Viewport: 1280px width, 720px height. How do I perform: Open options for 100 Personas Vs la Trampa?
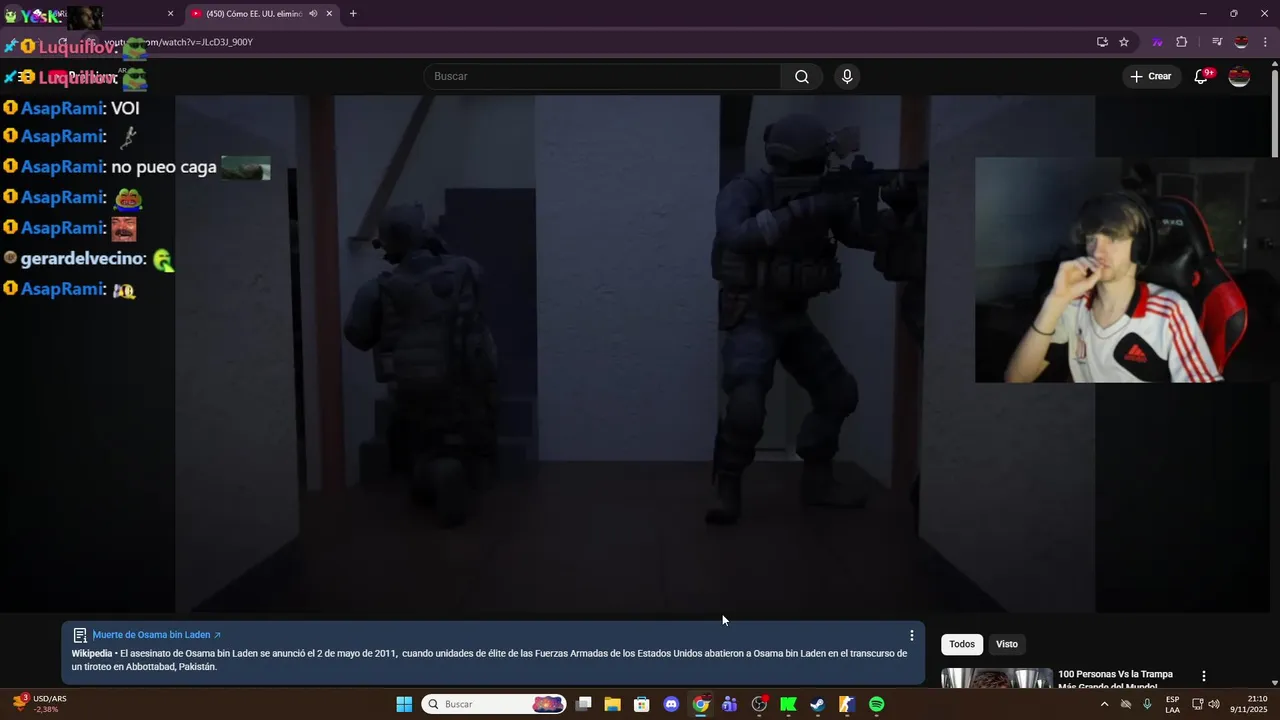[x=1204, y=676]
